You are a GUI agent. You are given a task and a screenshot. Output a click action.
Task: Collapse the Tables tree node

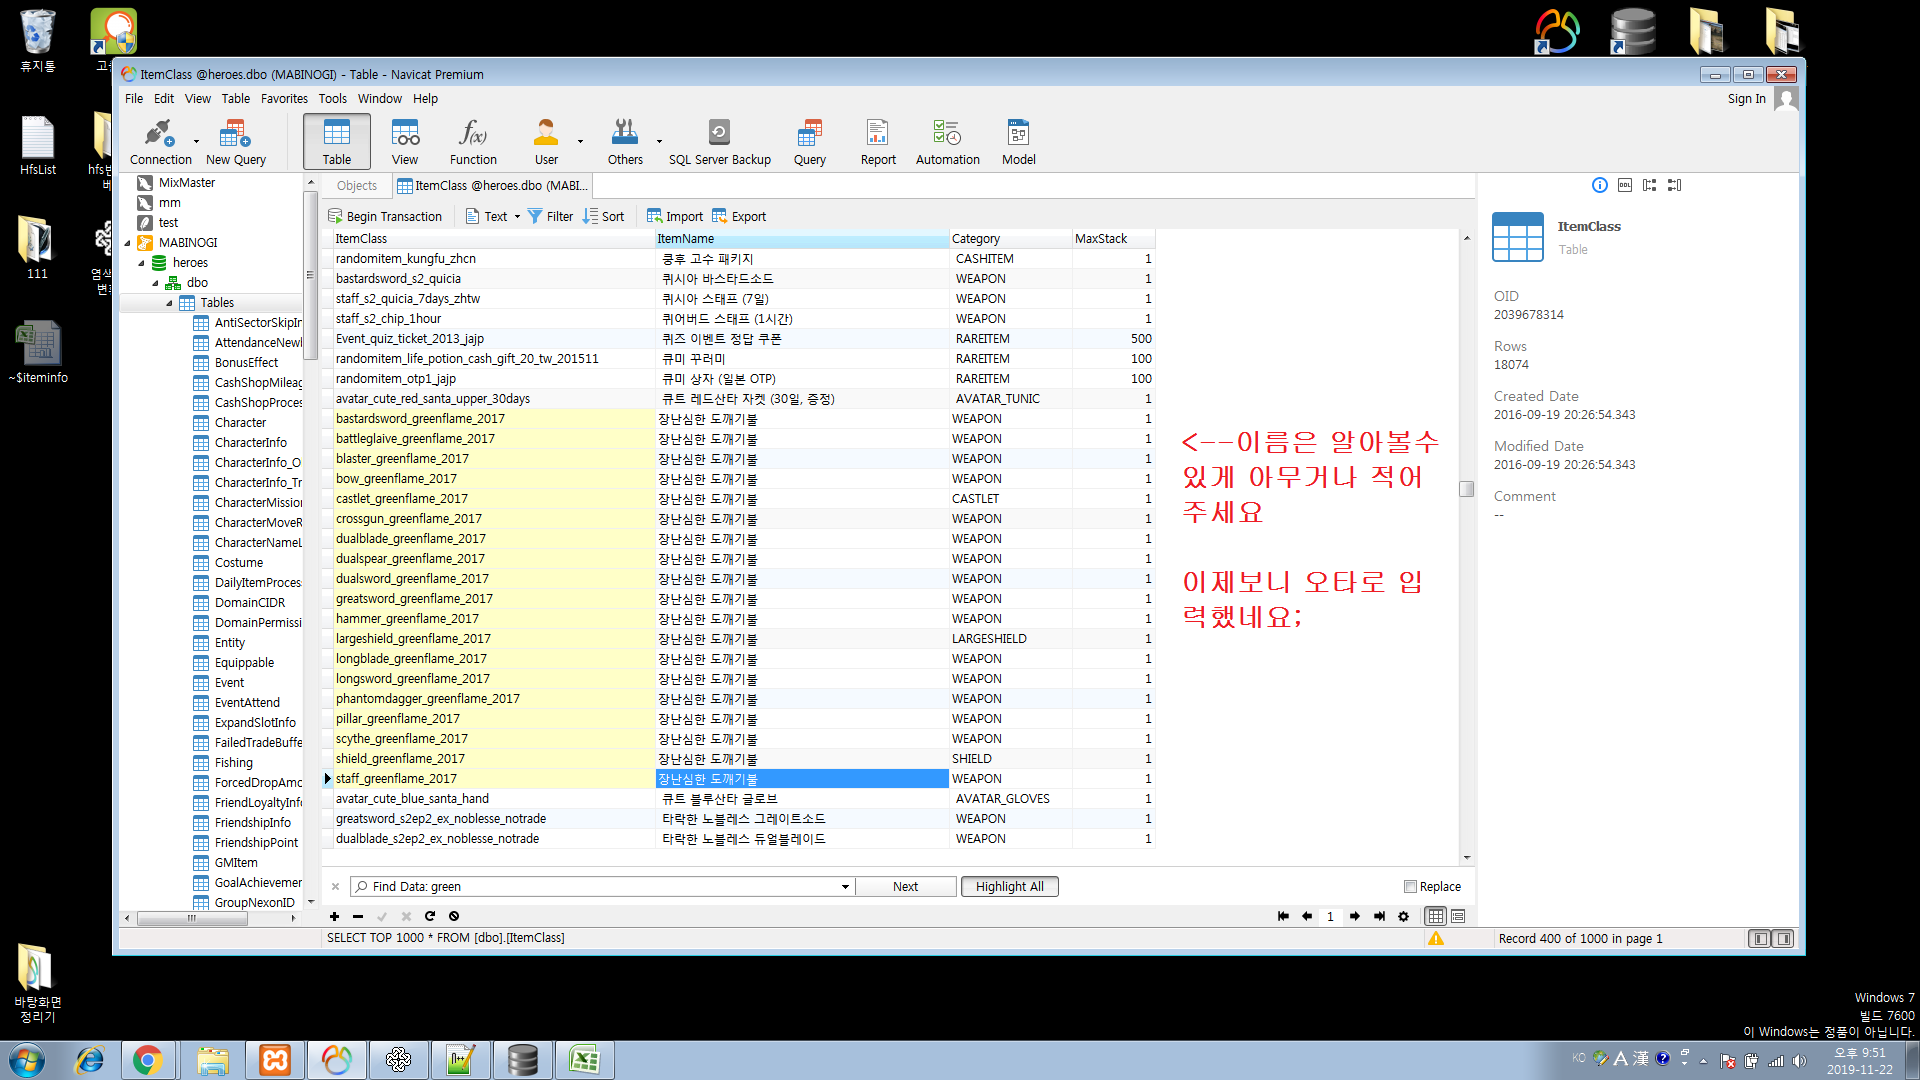pyautogui.click(x=169, y=303)
